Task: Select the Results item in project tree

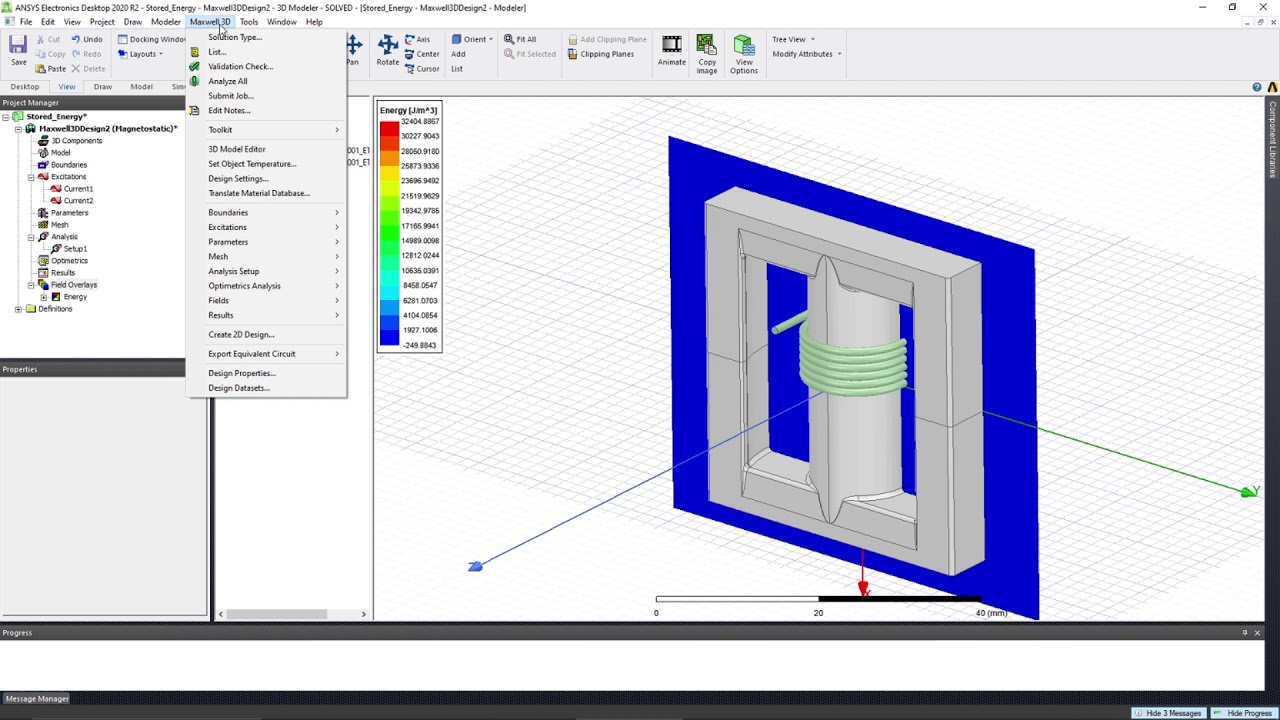Action: (x=62, y=273)
